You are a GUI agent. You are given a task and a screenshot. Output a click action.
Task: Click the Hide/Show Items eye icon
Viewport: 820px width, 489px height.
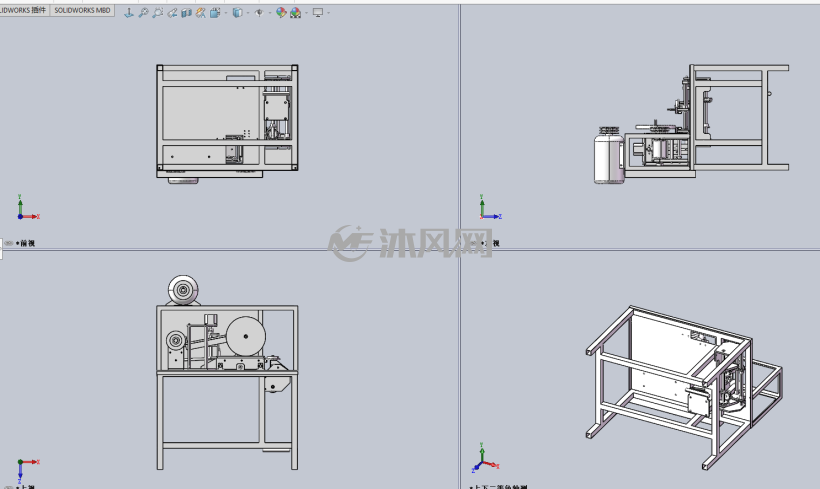coord(259,13)
